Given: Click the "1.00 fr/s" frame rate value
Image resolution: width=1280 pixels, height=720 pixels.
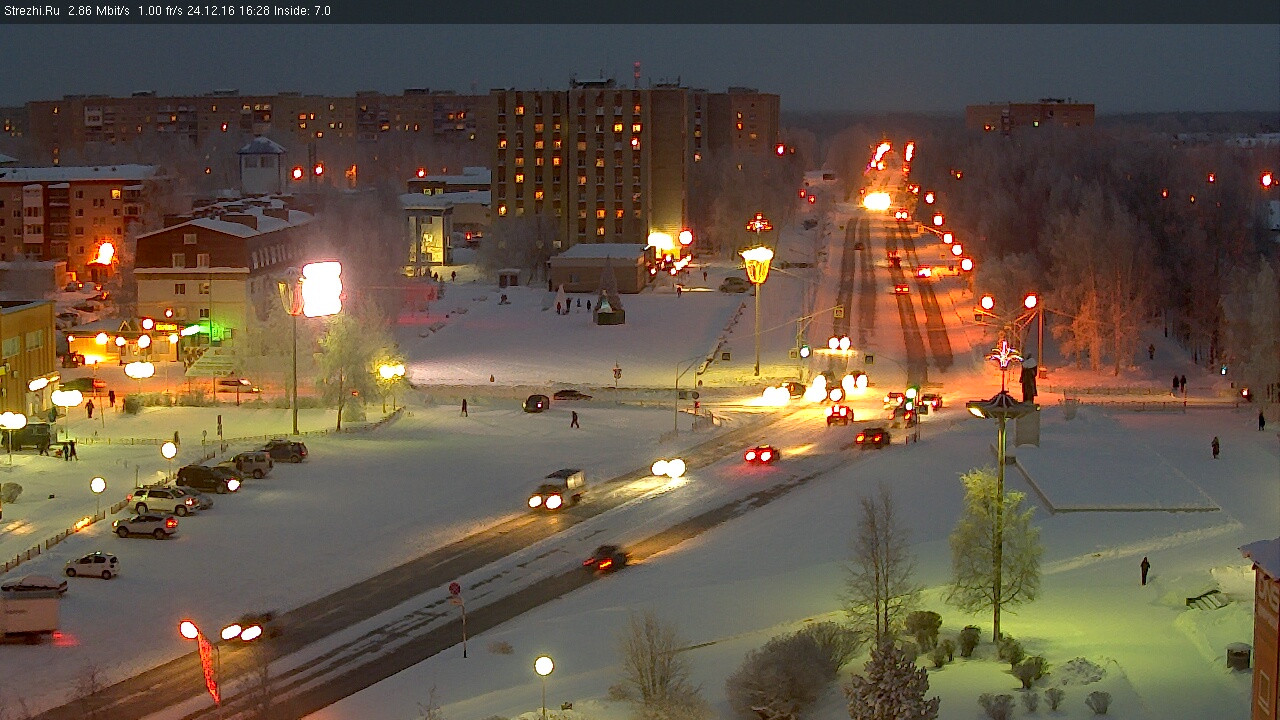Looking at the screenshot, I should coord(160,11).
